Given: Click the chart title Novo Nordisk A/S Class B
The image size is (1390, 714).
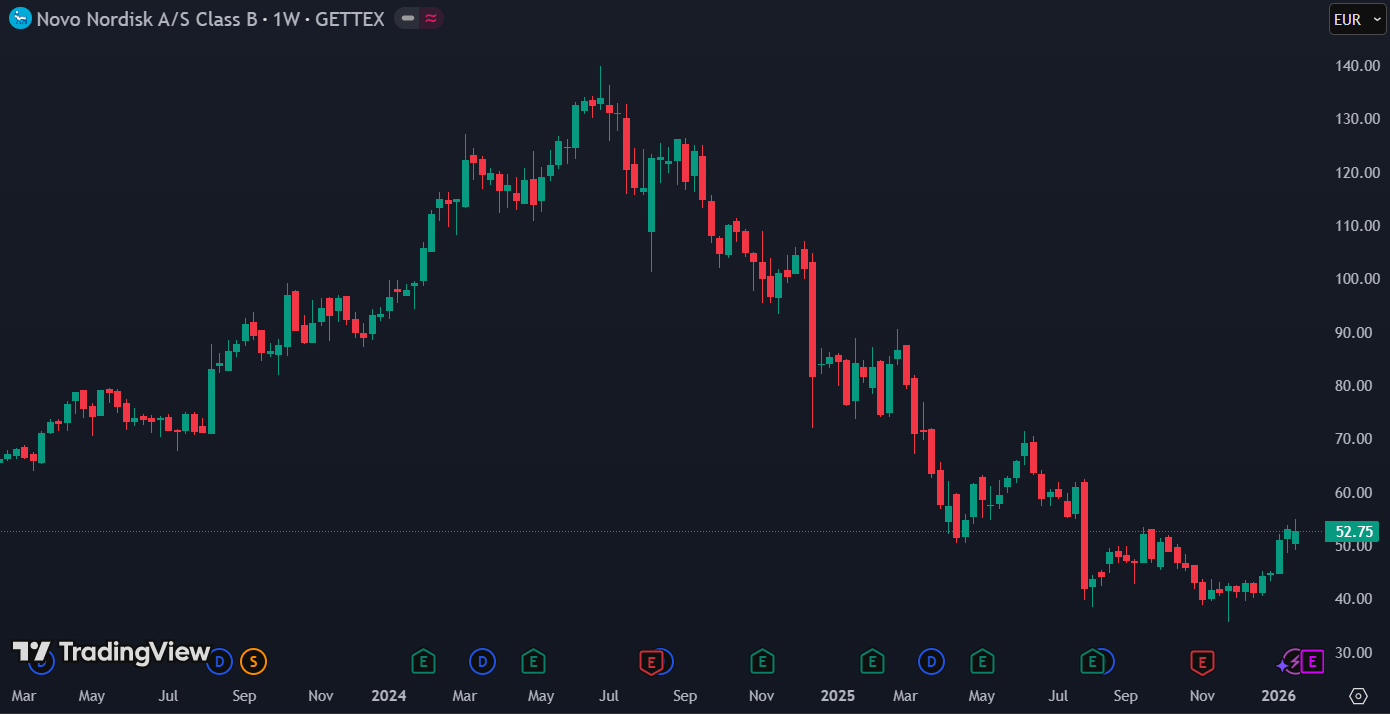Looking at the screenshot, I should coord(147,19).
